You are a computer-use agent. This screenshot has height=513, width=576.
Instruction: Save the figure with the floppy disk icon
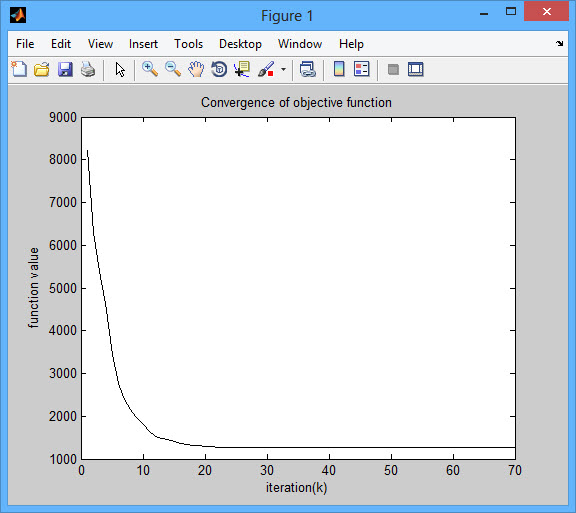65,69
